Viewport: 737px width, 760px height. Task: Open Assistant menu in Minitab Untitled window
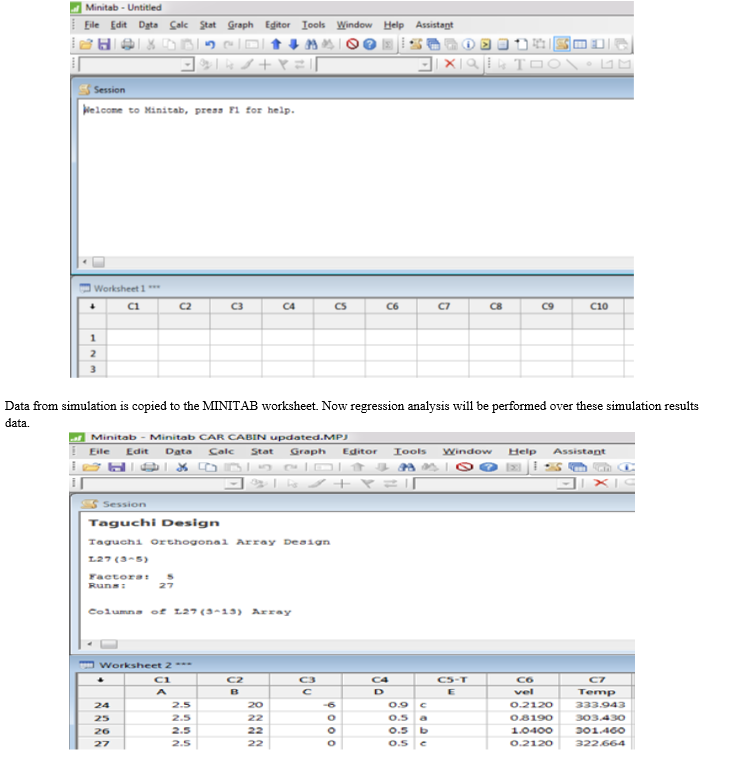point(434,25)
